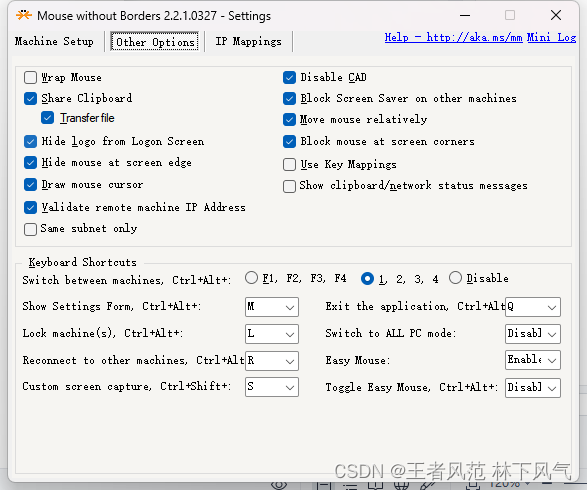The height and width of the screenshot is (490, 587).
Task: Expand the Exit the application key dropdown
Action: tap(533, 307)
